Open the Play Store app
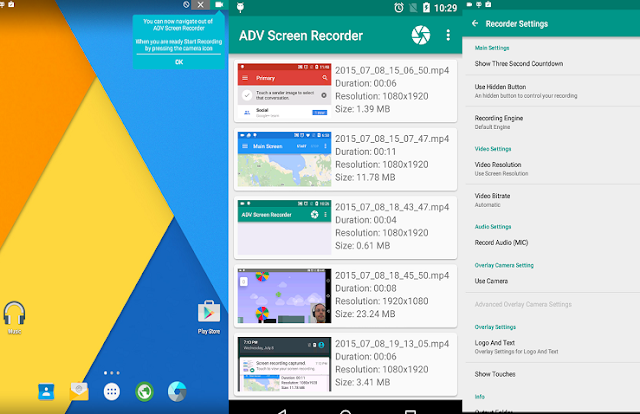640x414 pixels. point(209,317)
